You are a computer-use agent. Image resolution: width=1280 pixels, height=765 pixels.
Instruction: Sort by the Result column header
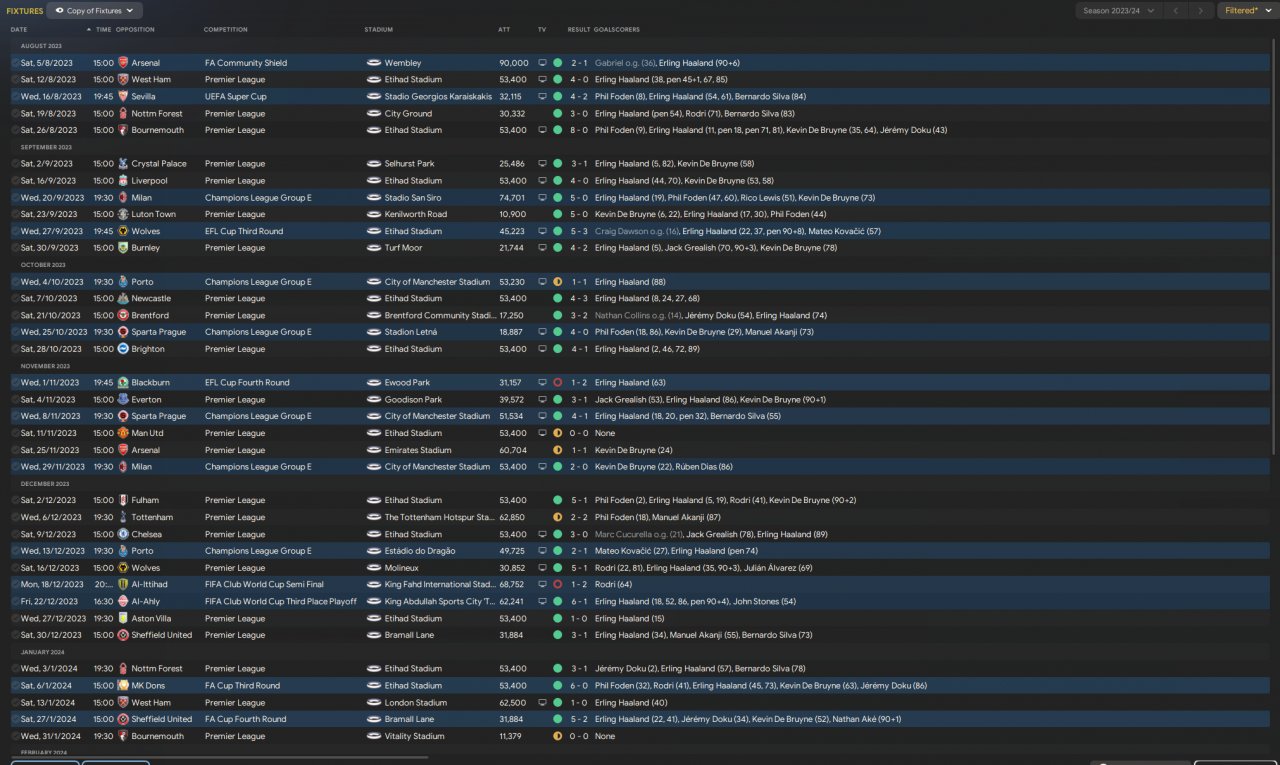(x=578, y=30)
